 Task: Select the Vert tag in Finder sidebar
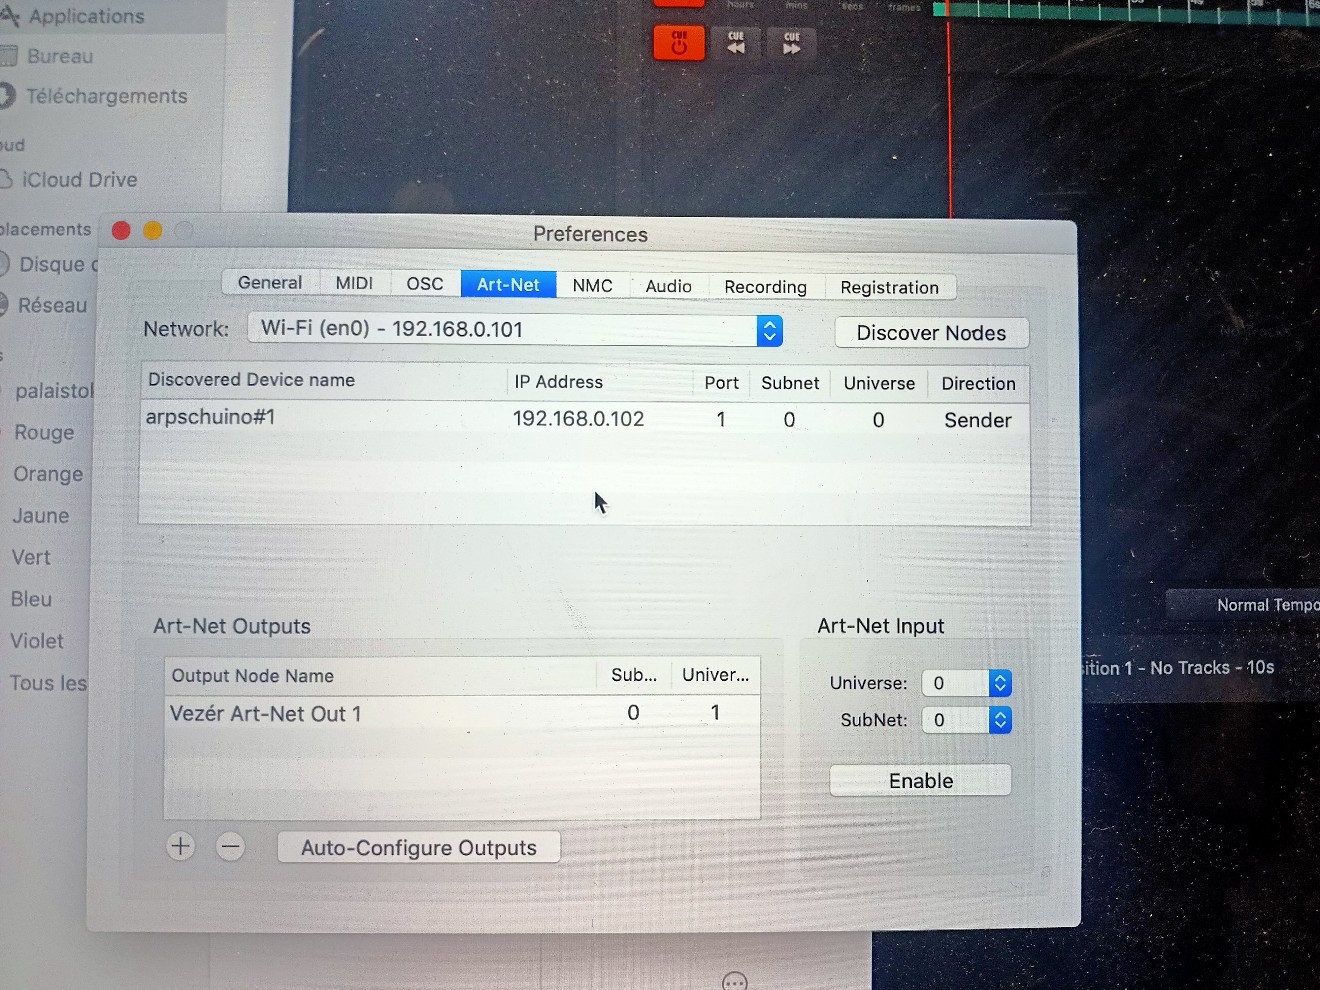tap(31, 557)
